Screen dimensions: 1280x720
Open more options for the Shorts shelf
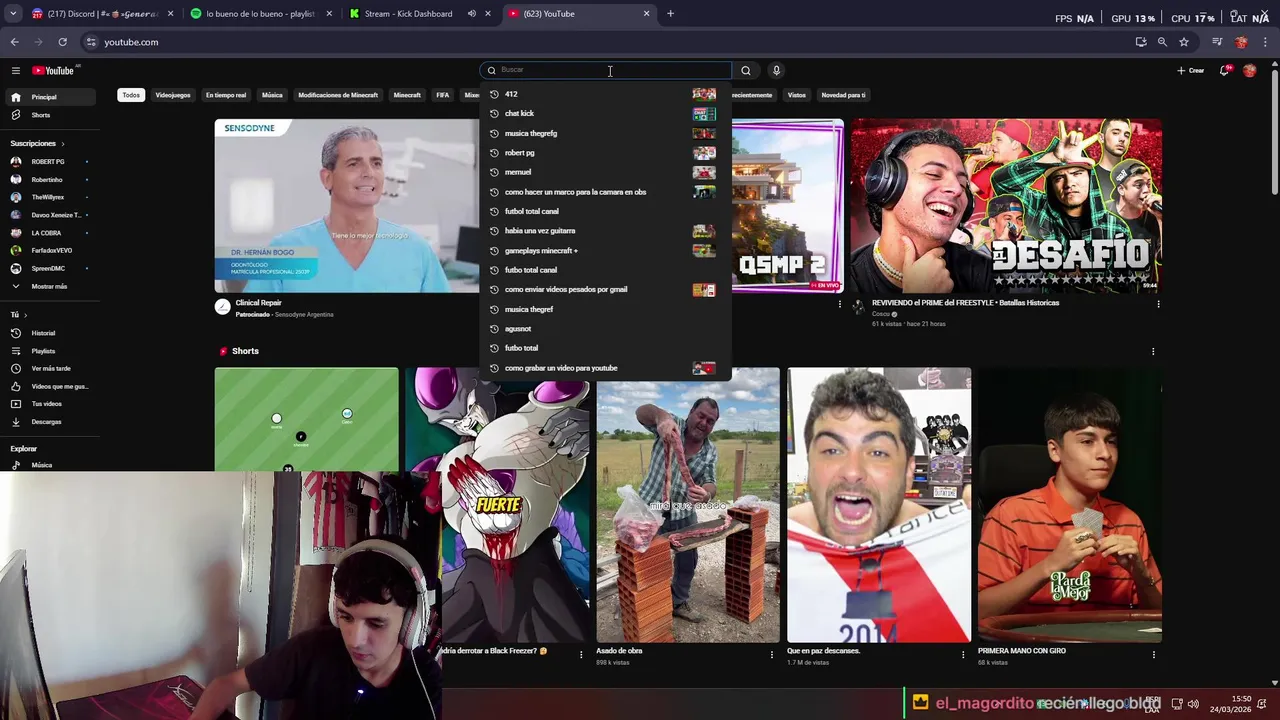pos(1153,351)
